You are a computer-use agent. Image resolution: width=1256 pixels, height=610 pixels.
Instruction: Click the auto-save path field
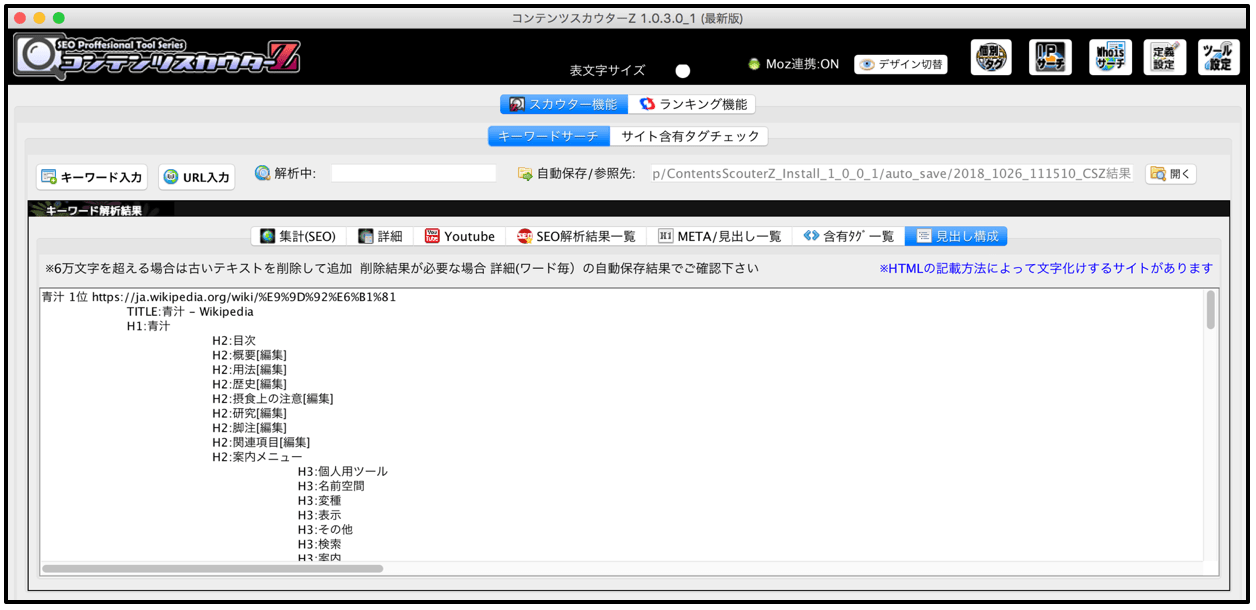coord(892,174)
